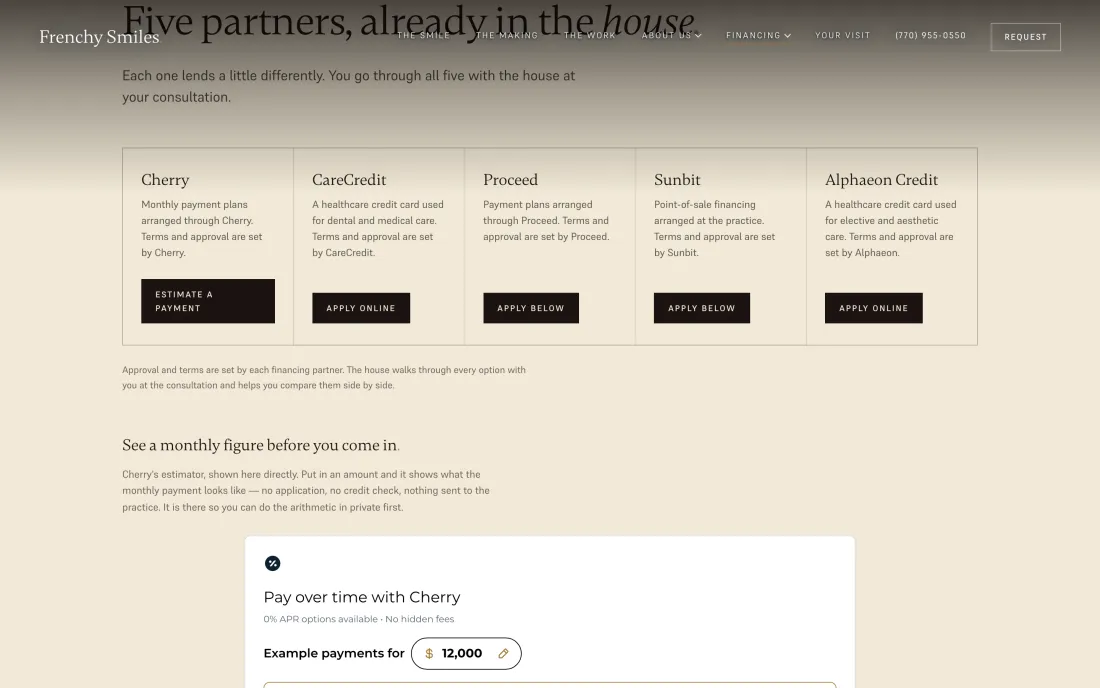Open the About Us menu label
The height and width of the screenshot is (688, 1100).
(666, 35)
